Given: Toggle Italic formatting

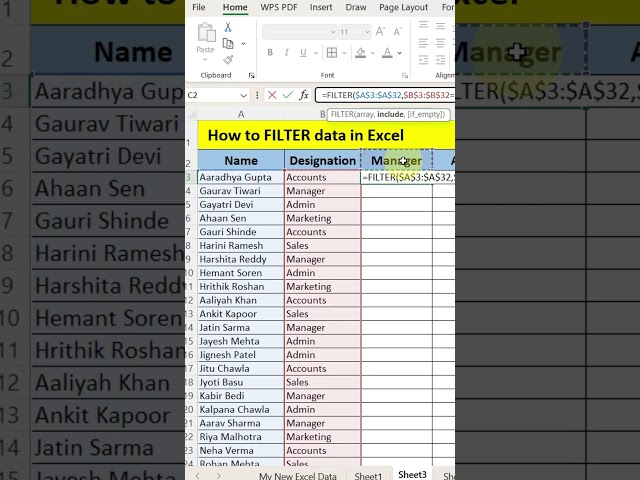Looking at the screenshot, I should coord(287,53).
